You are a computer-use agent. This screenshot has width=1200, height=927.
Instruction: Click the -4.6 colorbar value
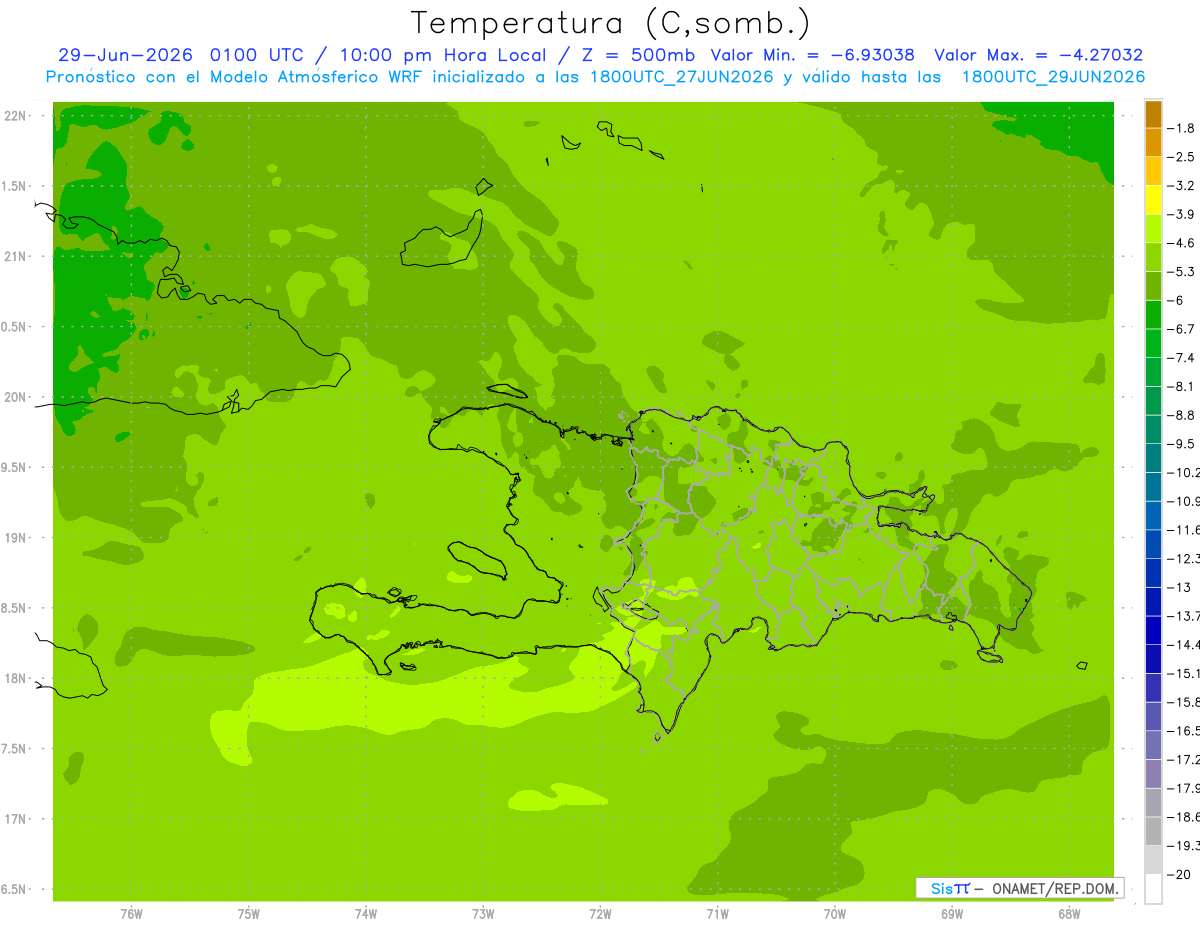click(1182, 243)
